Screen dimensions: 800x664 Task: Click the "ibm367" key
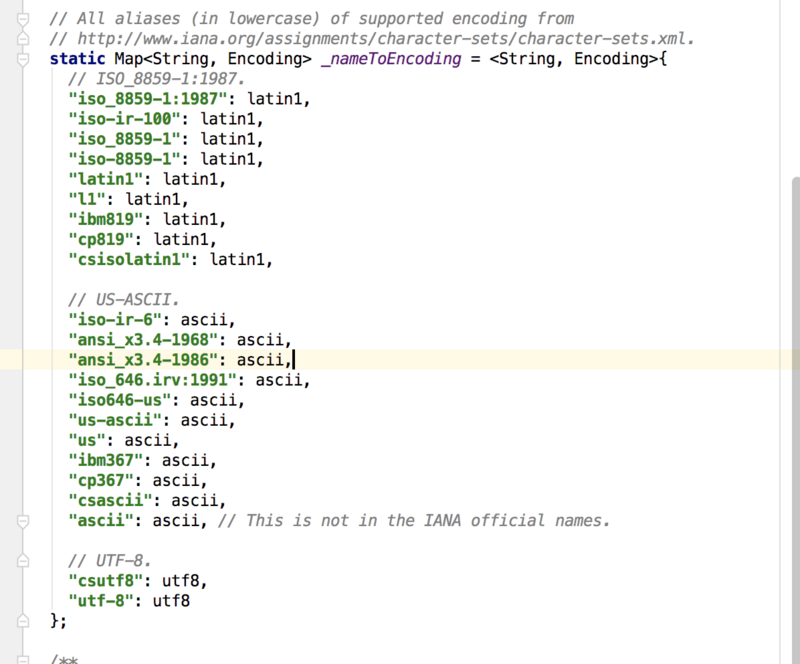tap(106, 461)
